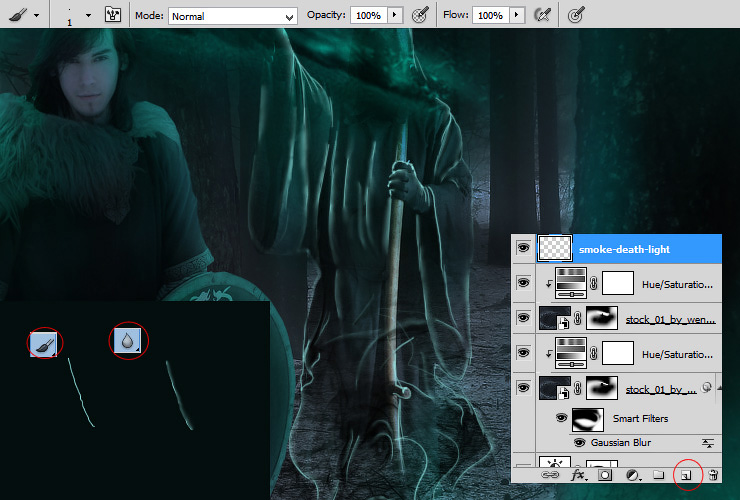740x500 pixels.
Task: Select the Smart Filters mask thumbnail
Action: click(x=588, y=419)
